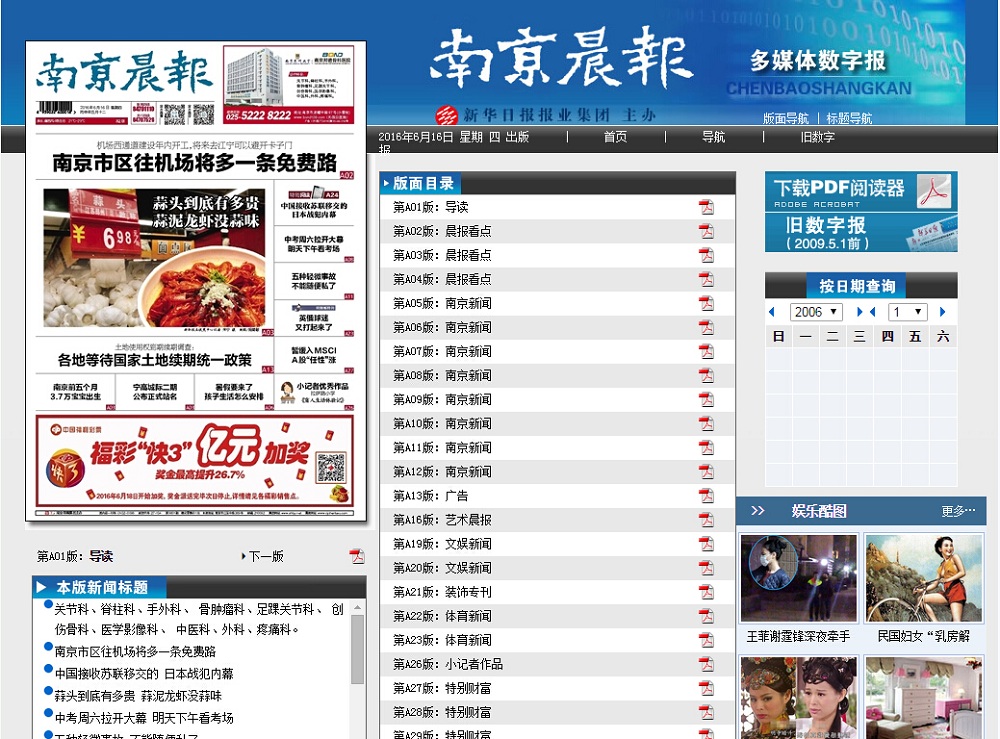Open 第A13版：广告 text link
Image resolution: width=1000 pixels, height=739 pixels.
tap(430, 496)
